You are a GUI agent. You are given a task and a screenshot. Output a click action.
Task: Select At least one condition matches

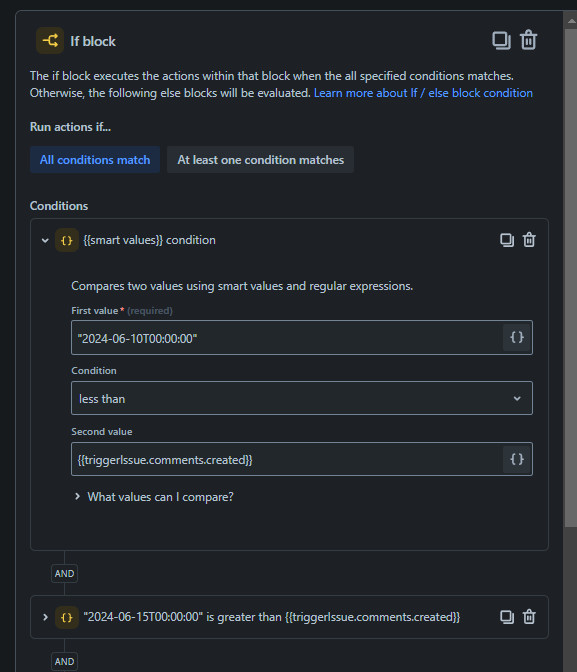[x=260, y=160]
